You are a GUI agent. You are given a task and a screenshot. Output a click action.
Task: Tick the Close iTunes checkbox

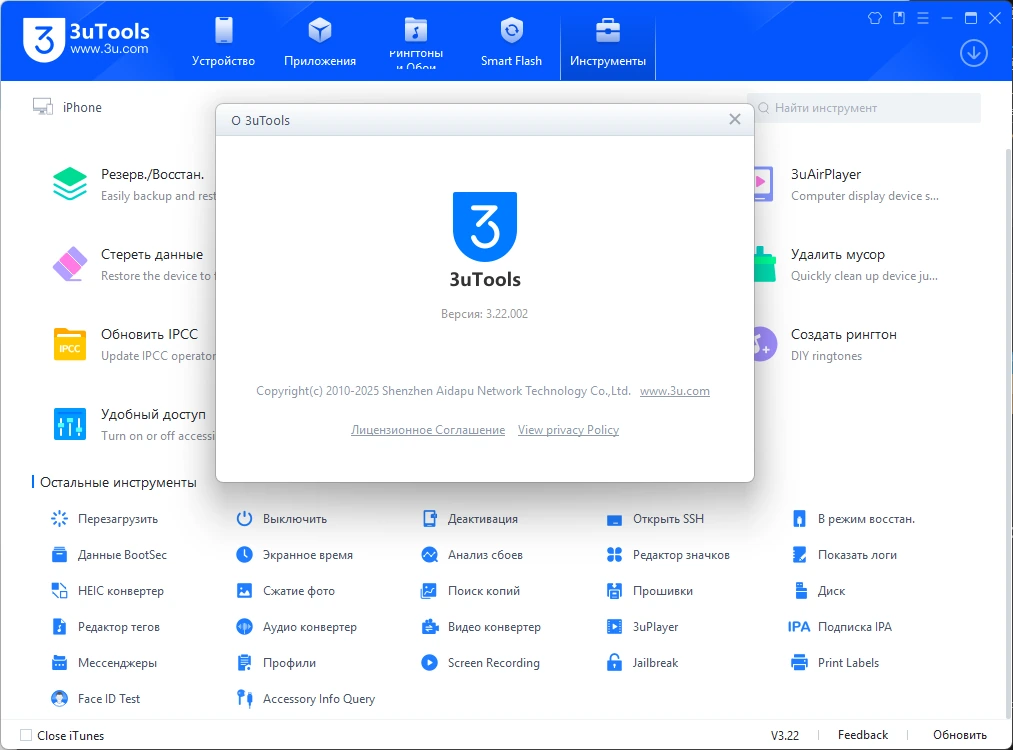[26, 735]
